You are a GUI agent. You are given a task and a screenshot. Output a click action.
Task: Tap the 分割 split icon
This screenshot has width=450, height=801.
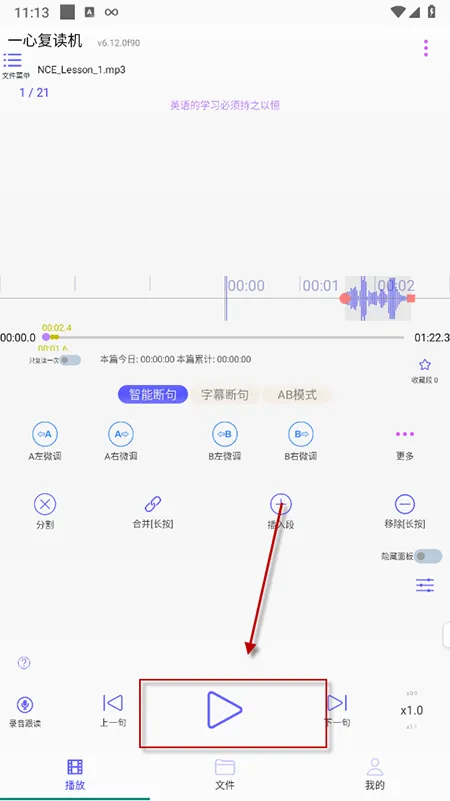coord(45,504)
